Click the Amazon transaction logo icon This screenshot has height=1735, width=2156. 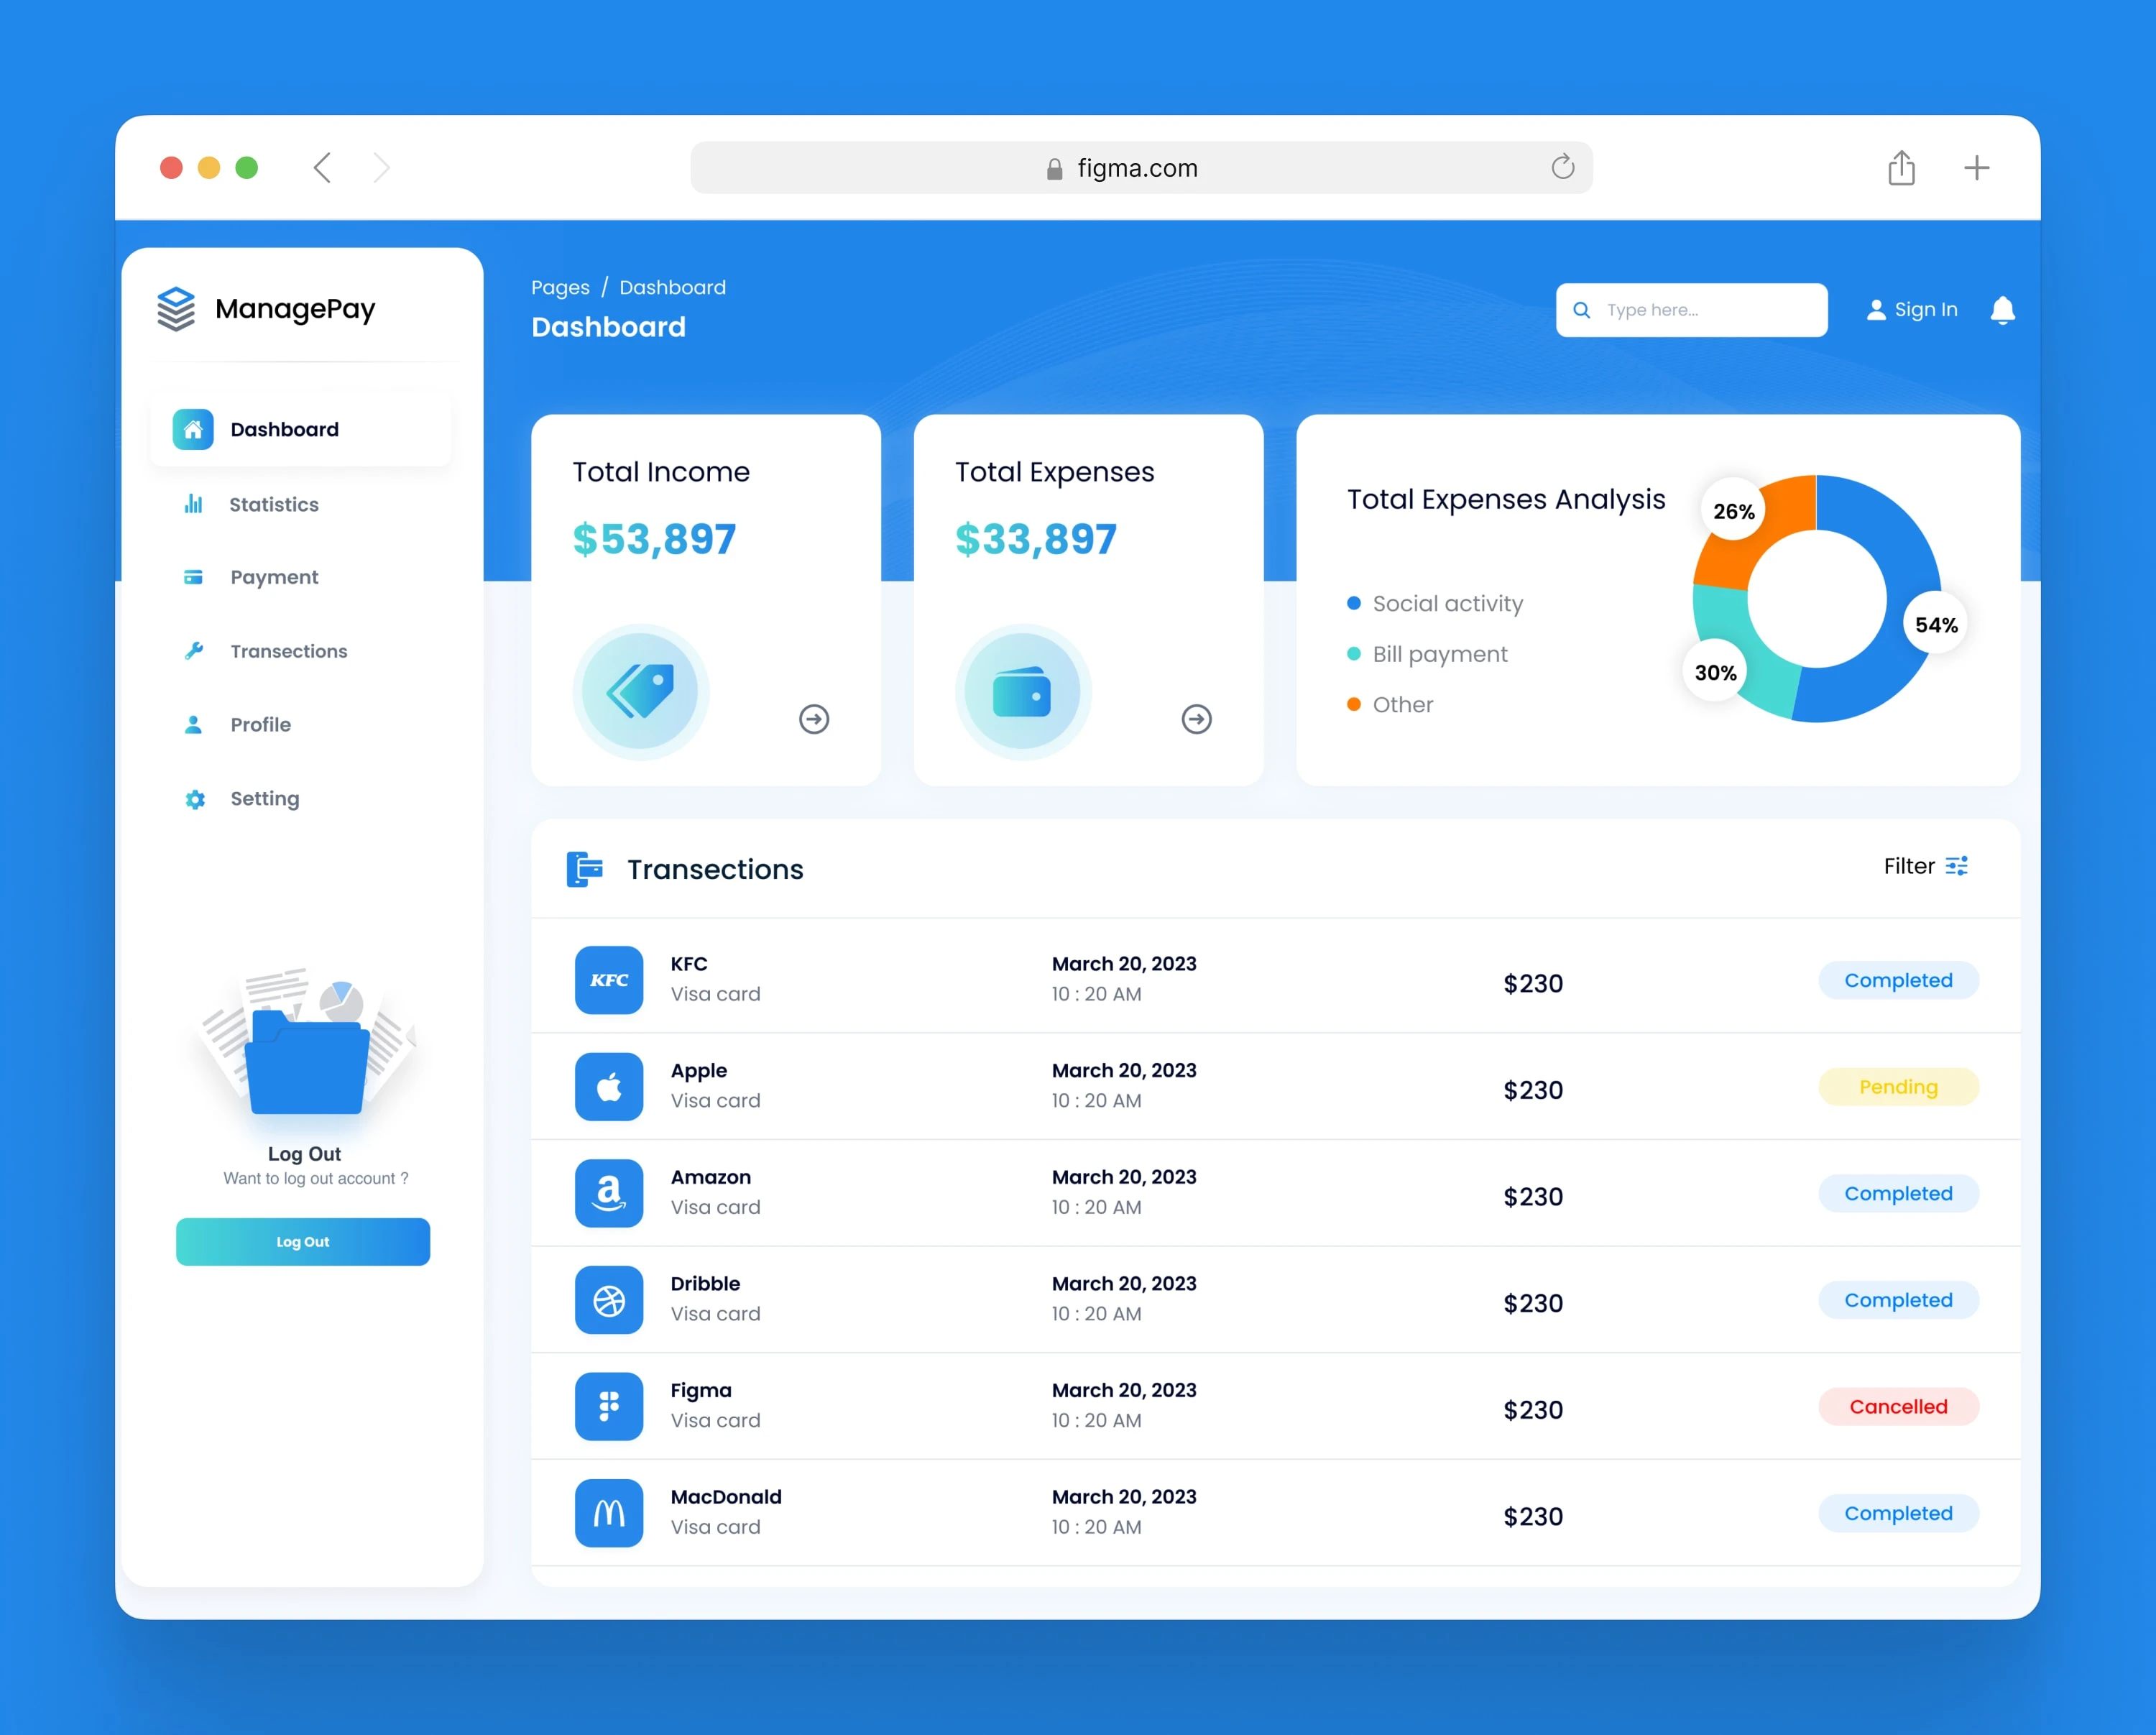pos(609,1193)
